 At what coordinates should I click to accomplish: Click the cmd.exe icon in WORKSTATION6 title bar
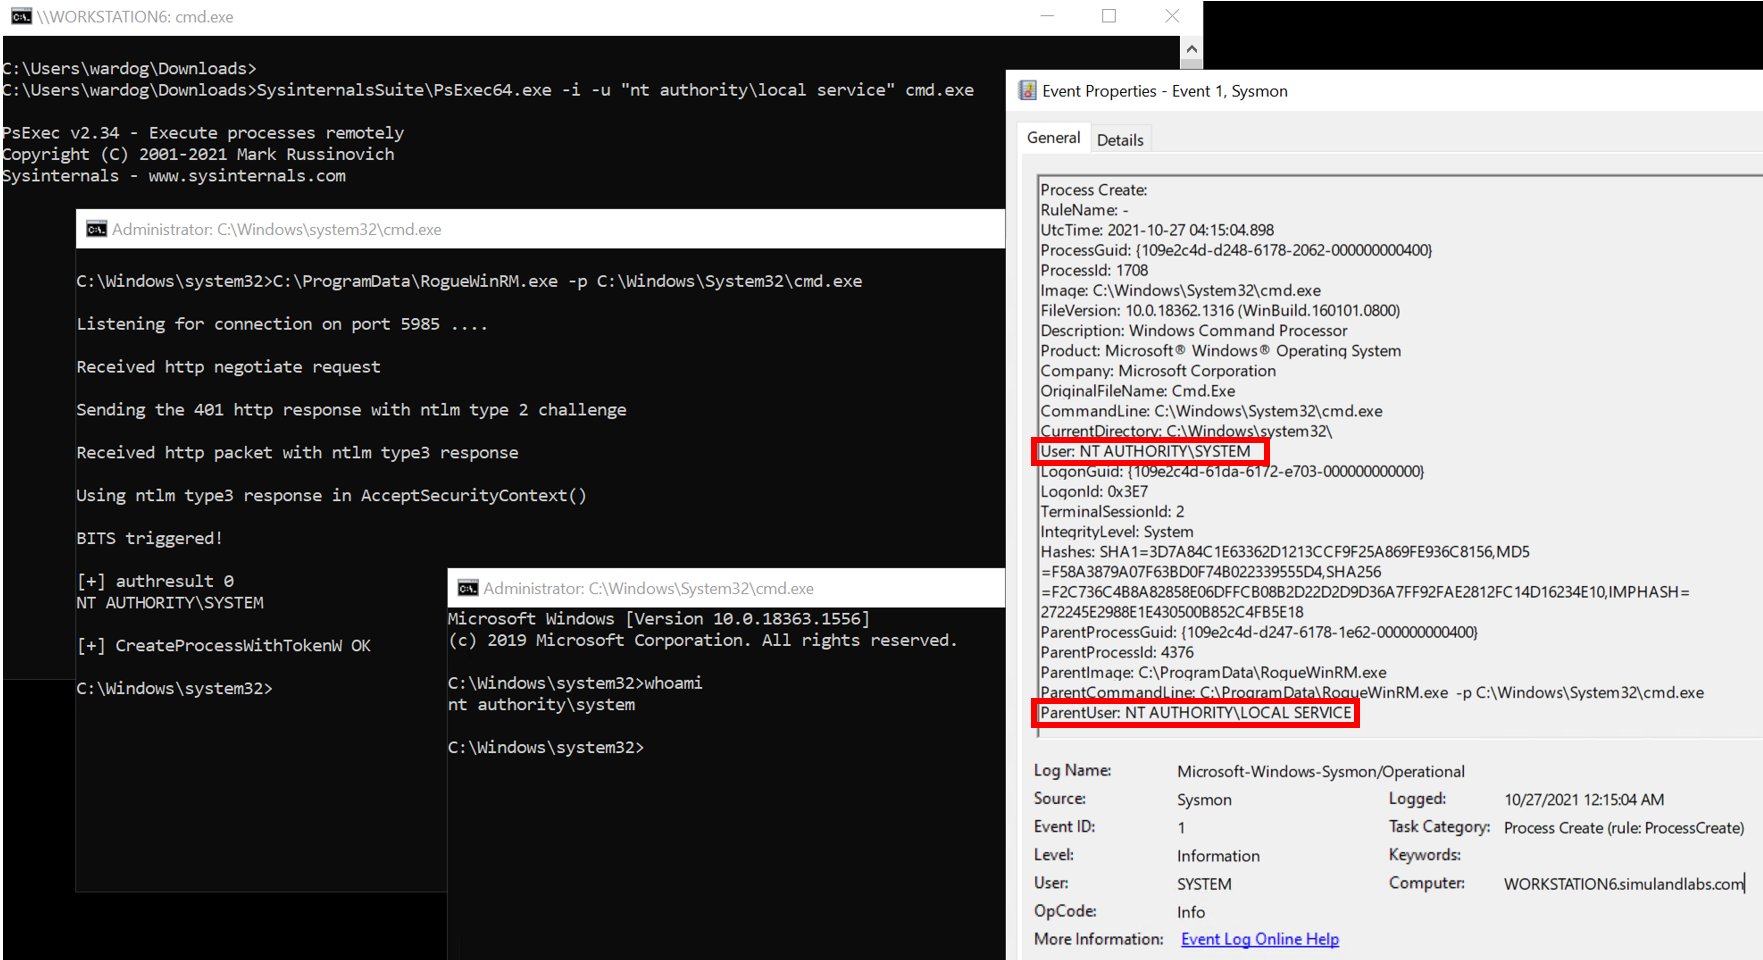(x=23, y=16)
